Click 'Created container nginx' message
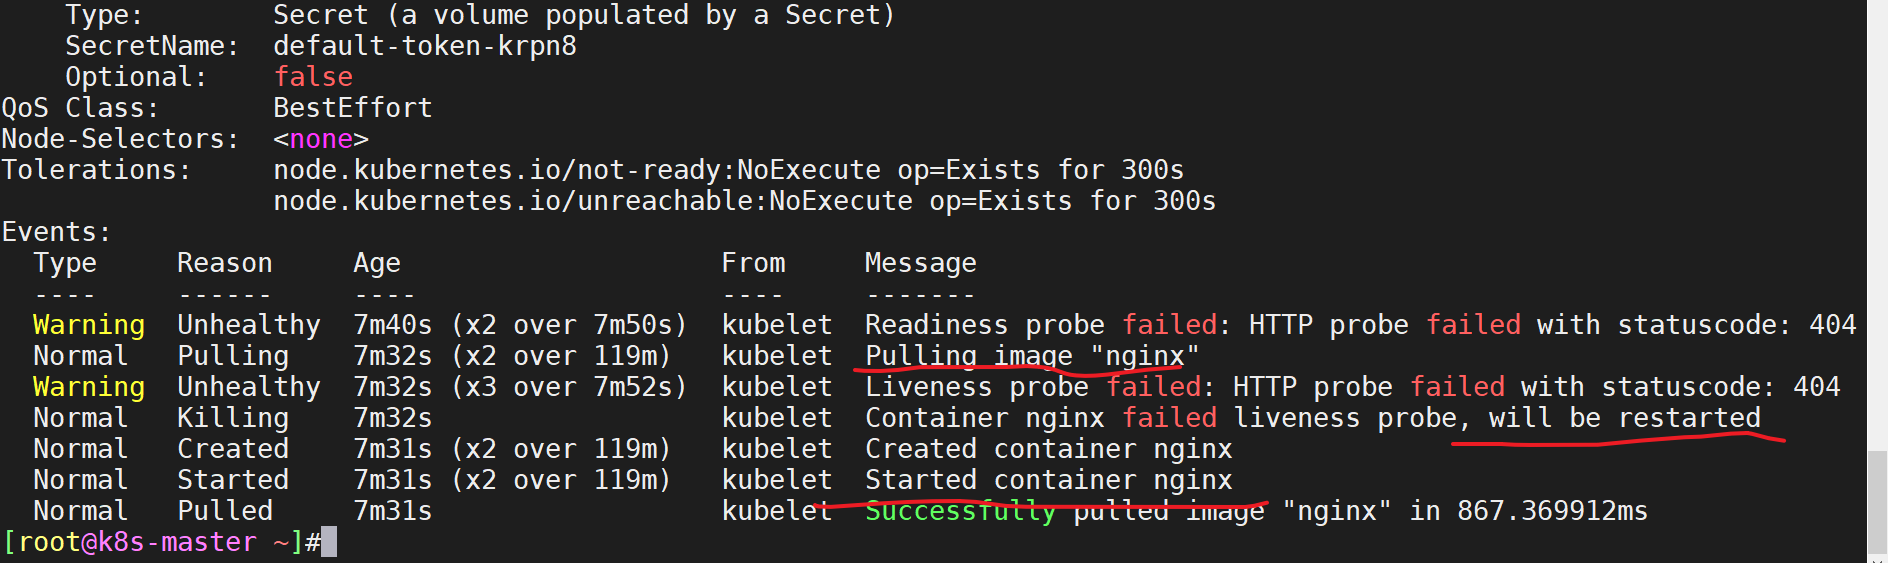Image resolution: width=1888 pixels, height=563 pixels. [x=1049, y=449]
